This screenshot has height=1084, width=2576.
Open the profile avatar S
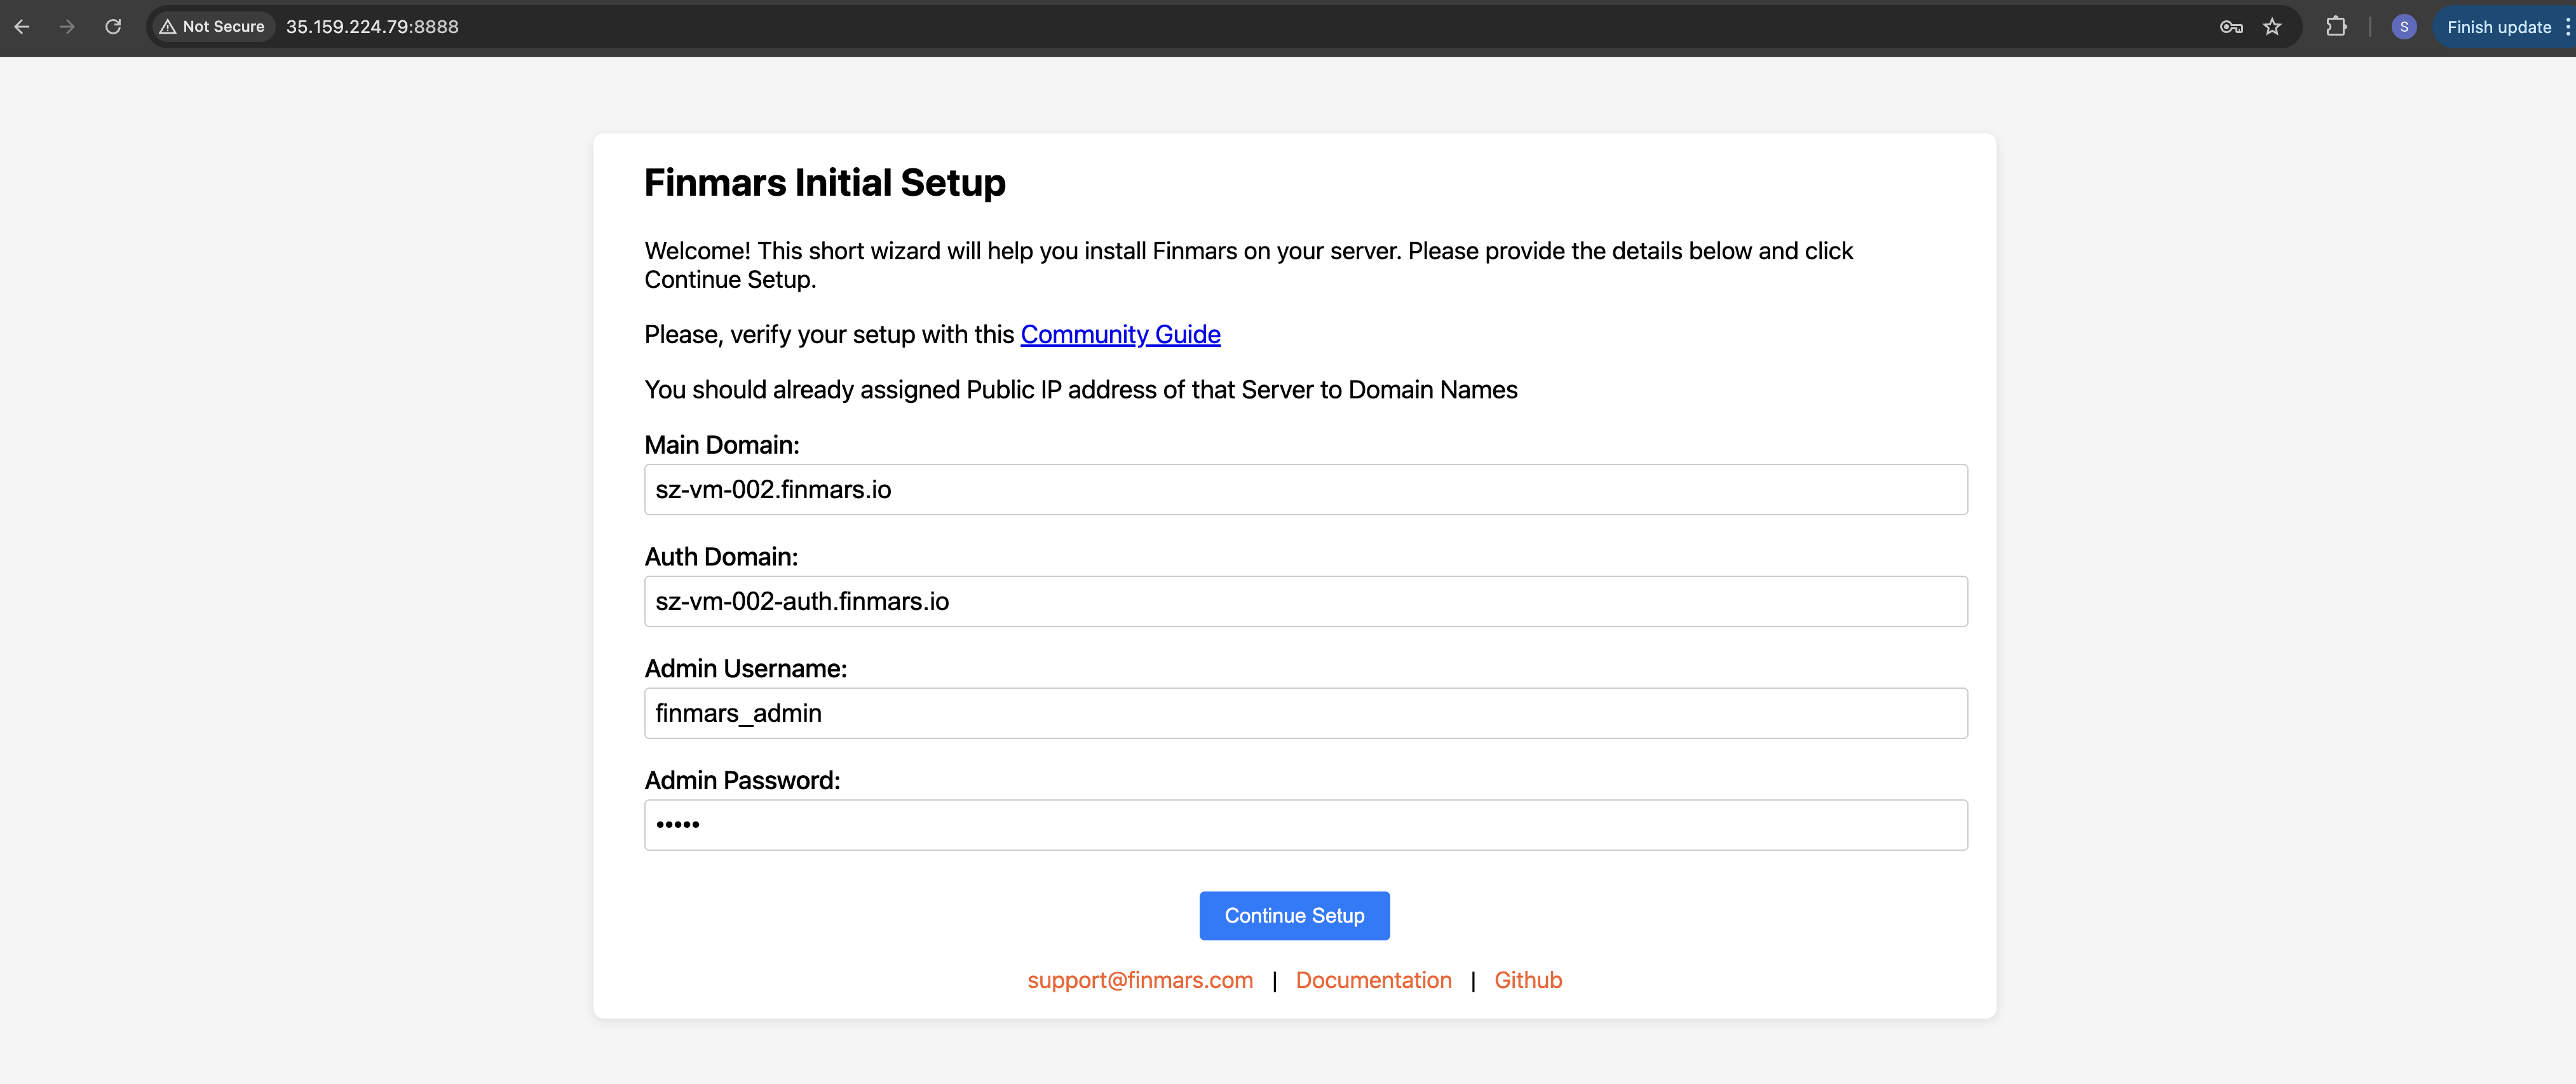click(2404, 27)
